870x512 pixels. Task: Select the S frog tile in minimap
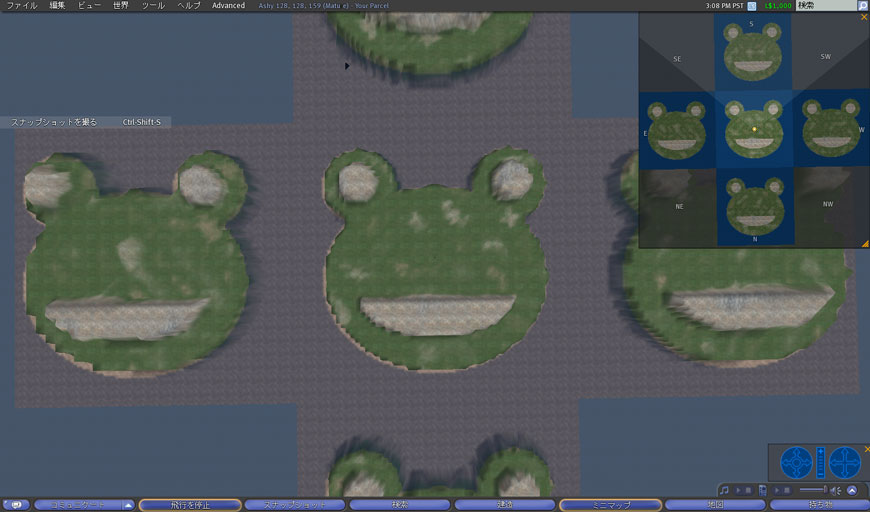pyautogui.click(x=752, y=52)
